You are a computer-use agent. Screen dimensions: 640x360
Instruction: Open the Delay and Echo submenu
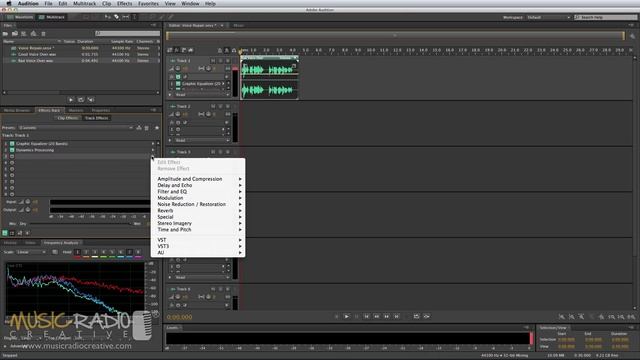pos(198,185)
